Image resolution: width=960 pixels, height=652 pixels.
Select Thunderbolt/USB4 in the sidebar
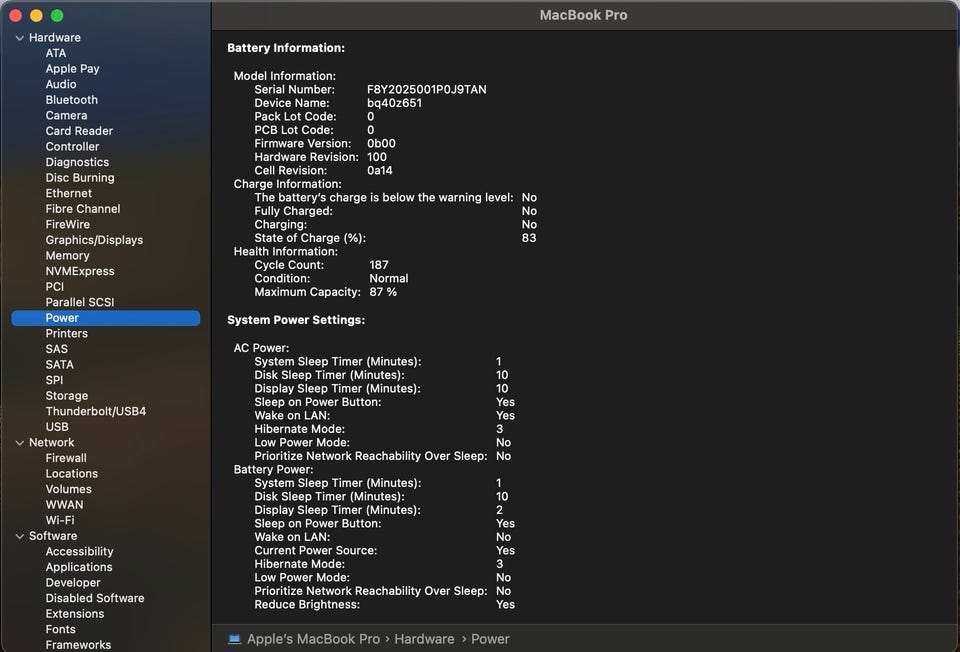click(96, 411)
